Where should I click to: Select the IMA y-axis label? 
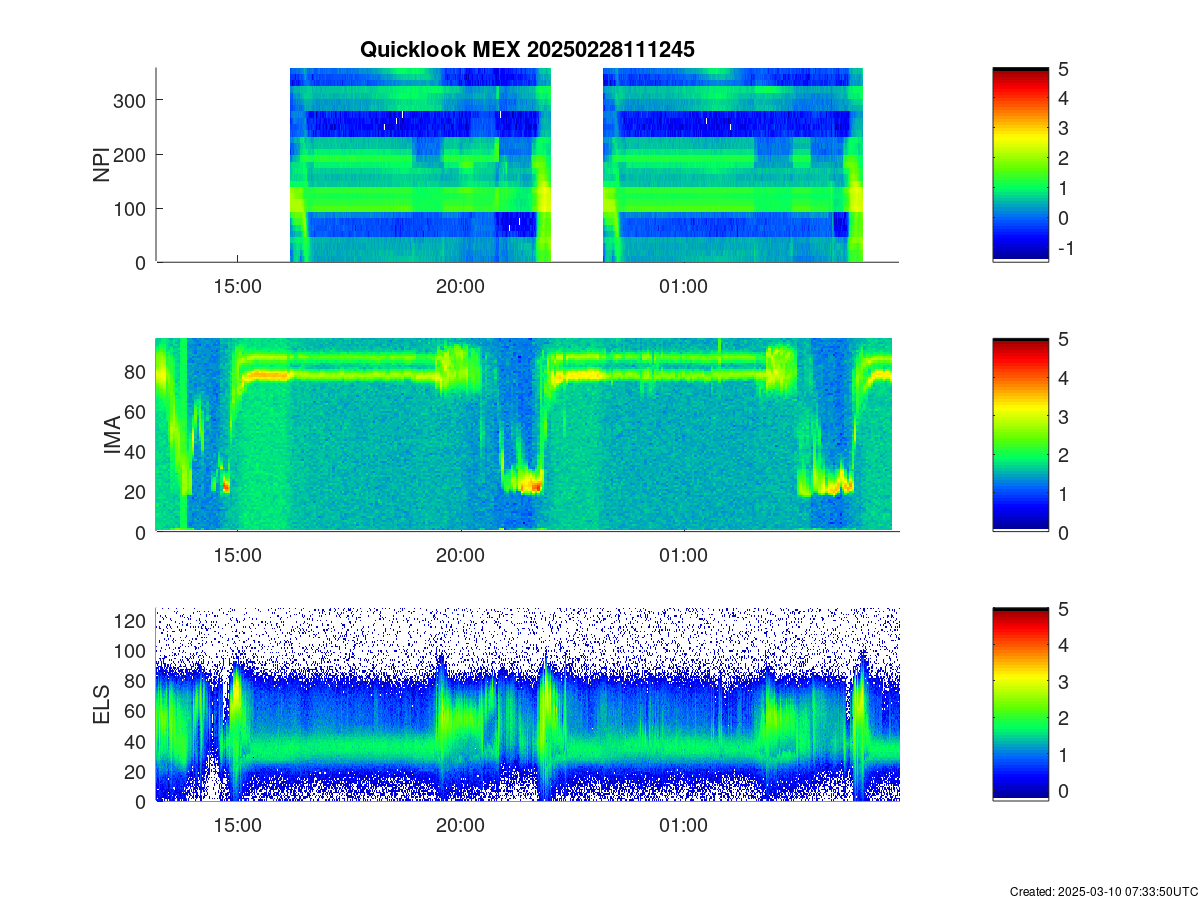(112, 436)
